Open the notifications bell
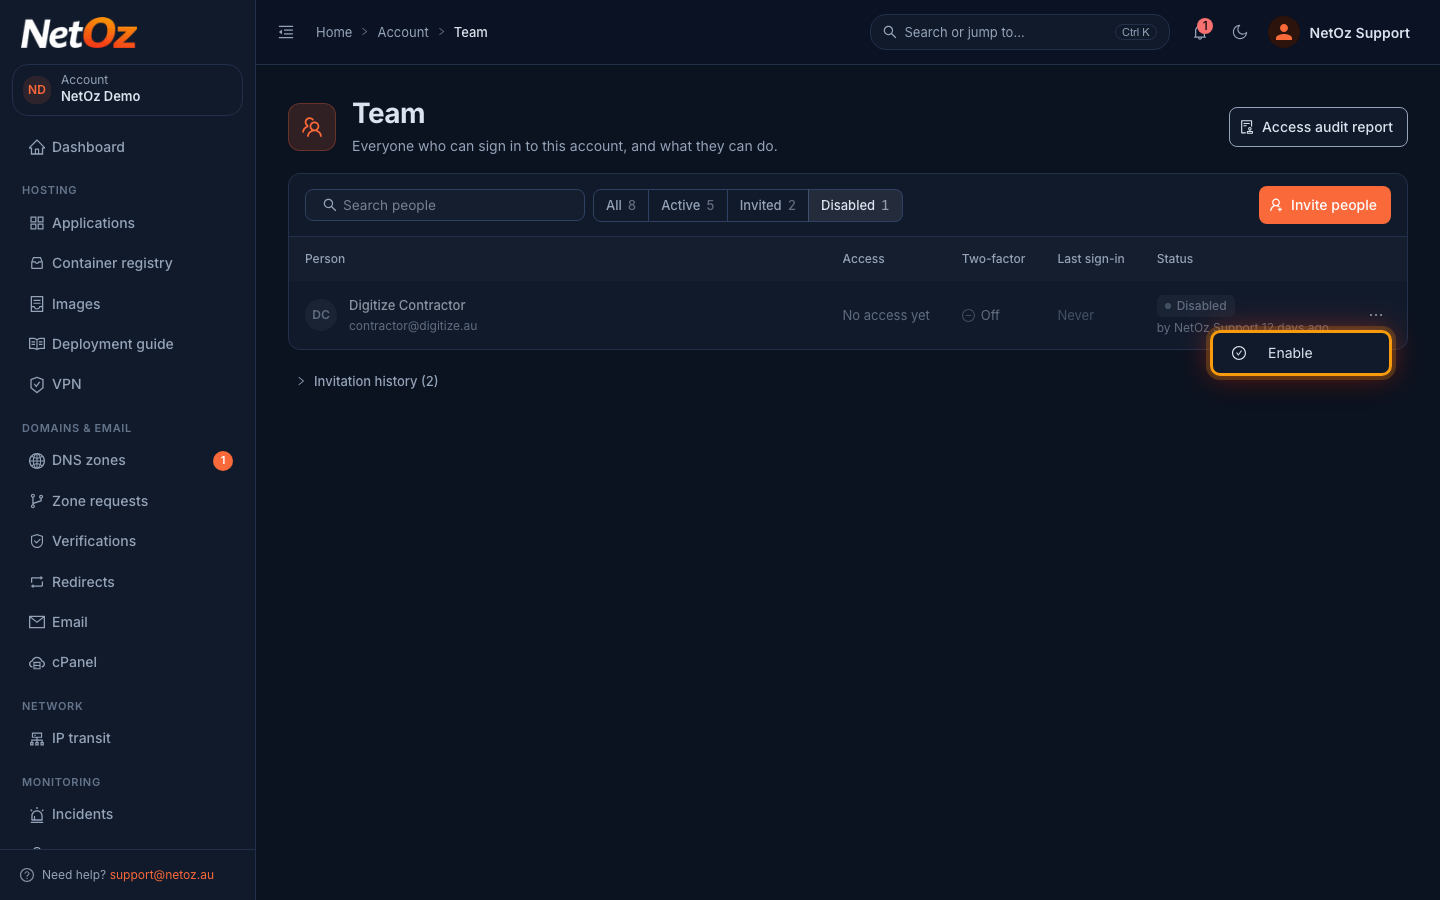 (1200, 32)
